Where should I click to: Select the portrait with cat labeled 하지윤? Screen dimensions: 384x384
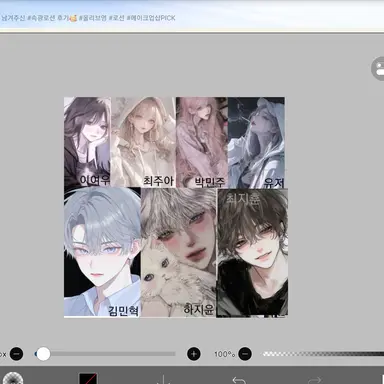pos(179,253)
